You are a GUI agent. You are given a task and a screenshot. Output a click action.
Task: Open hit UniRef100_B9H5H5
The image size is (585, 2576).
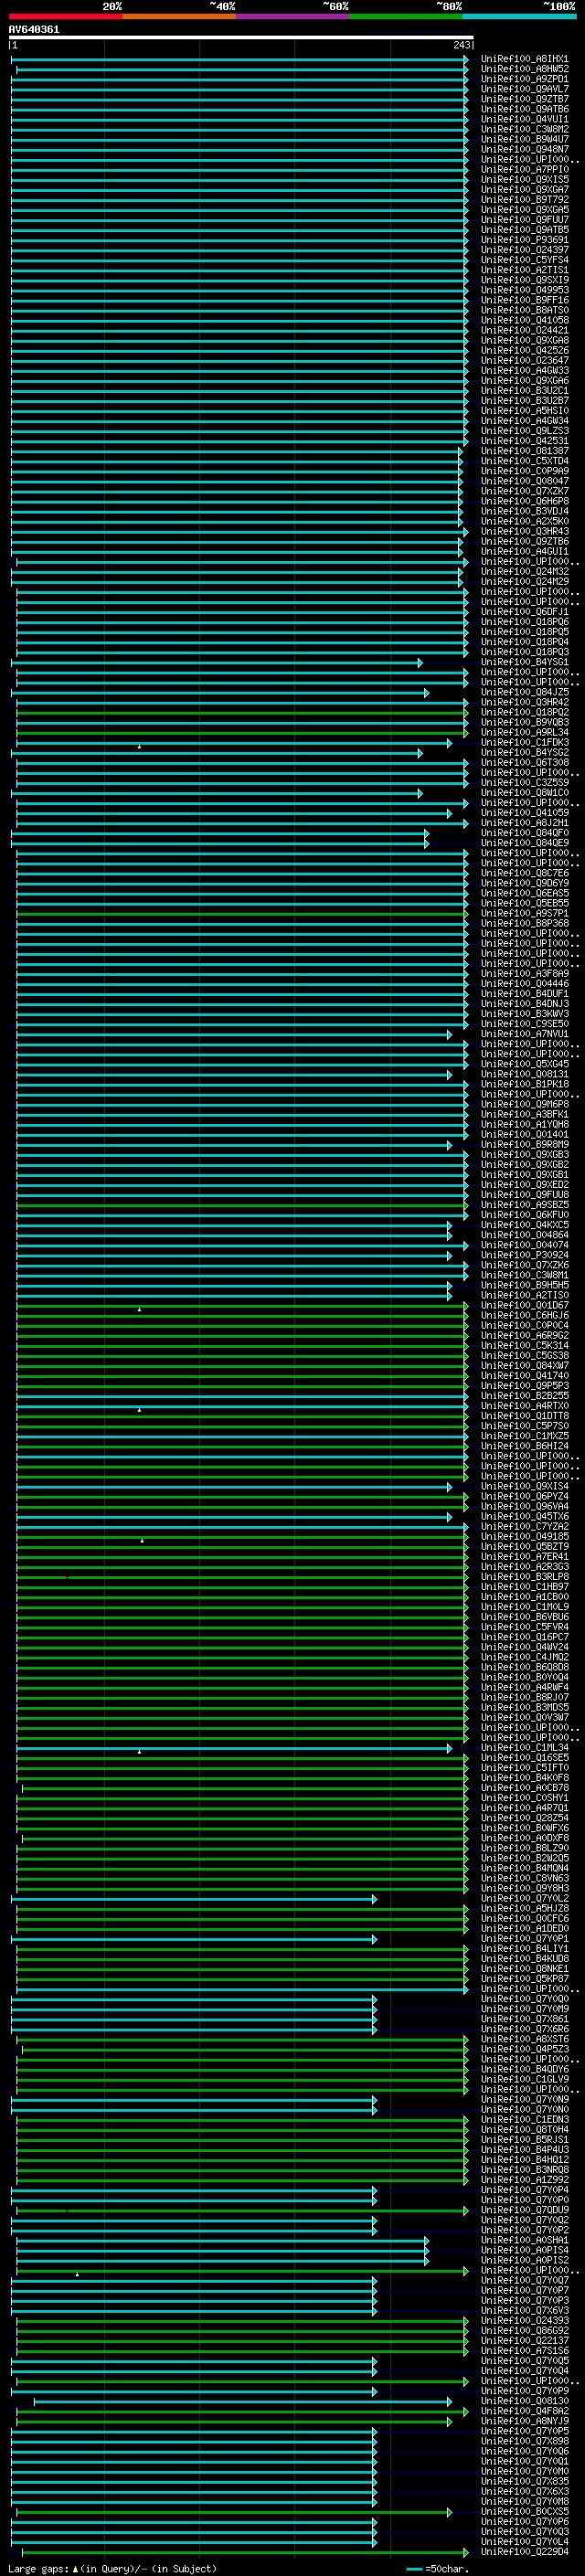524,1285
